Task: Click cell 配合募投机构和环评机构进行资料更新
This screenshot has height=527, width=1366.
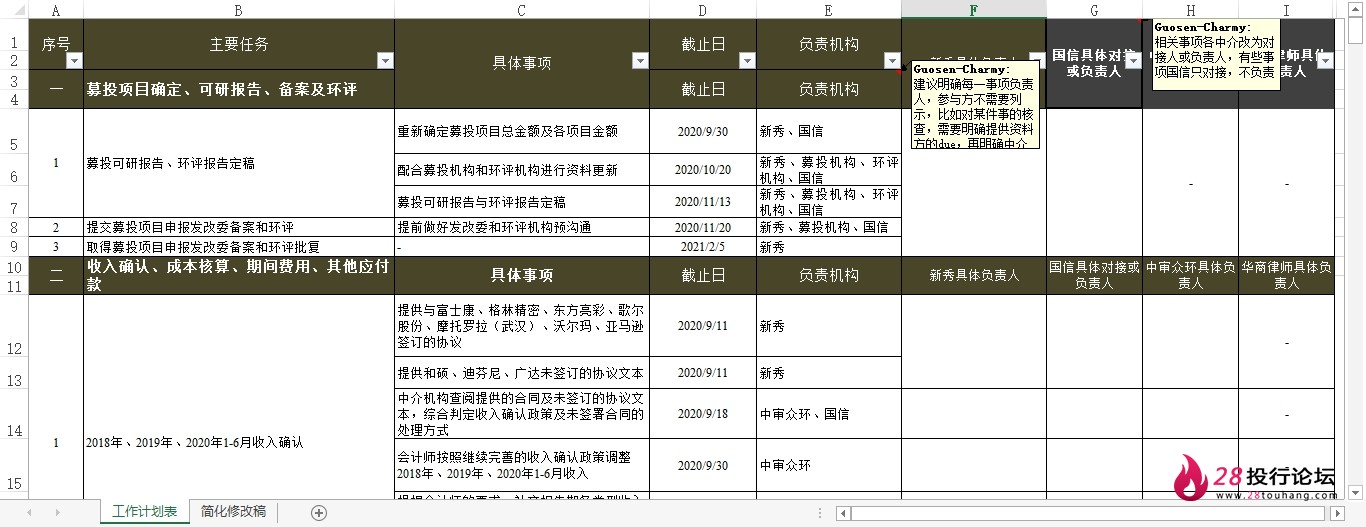Action: point(522,169)
